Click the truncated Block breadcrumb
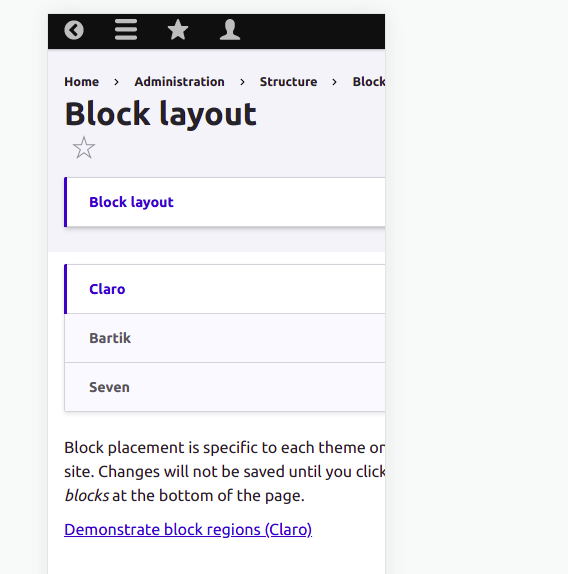The height and width of the screenshot is (574, 568). click(x=369, y=82)
